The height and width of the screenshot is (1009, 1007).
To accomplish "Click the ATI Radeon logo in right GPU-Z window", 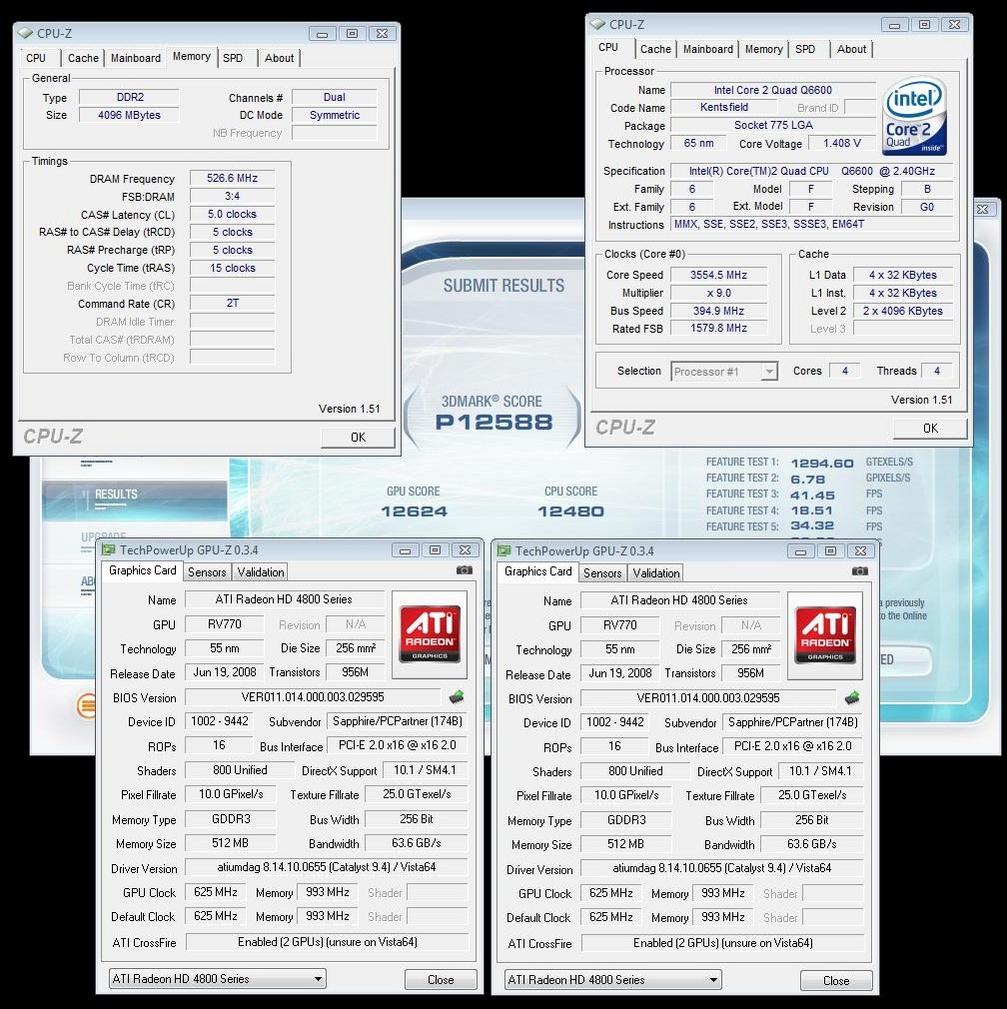I will click(x=826, y=634).
